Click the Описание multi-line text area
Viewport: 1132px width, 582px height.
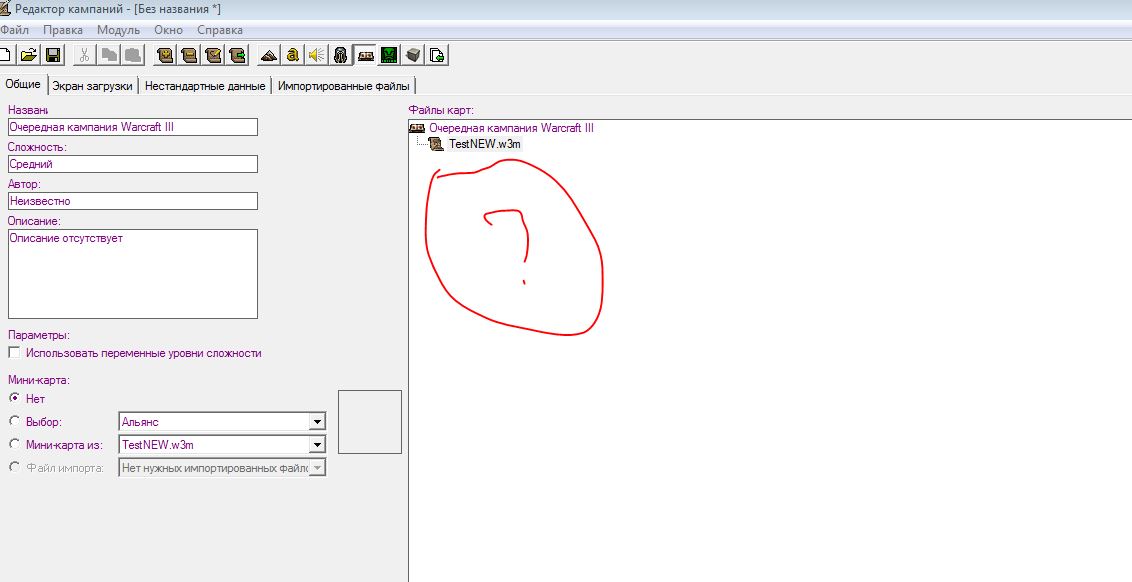coord(133,274)
